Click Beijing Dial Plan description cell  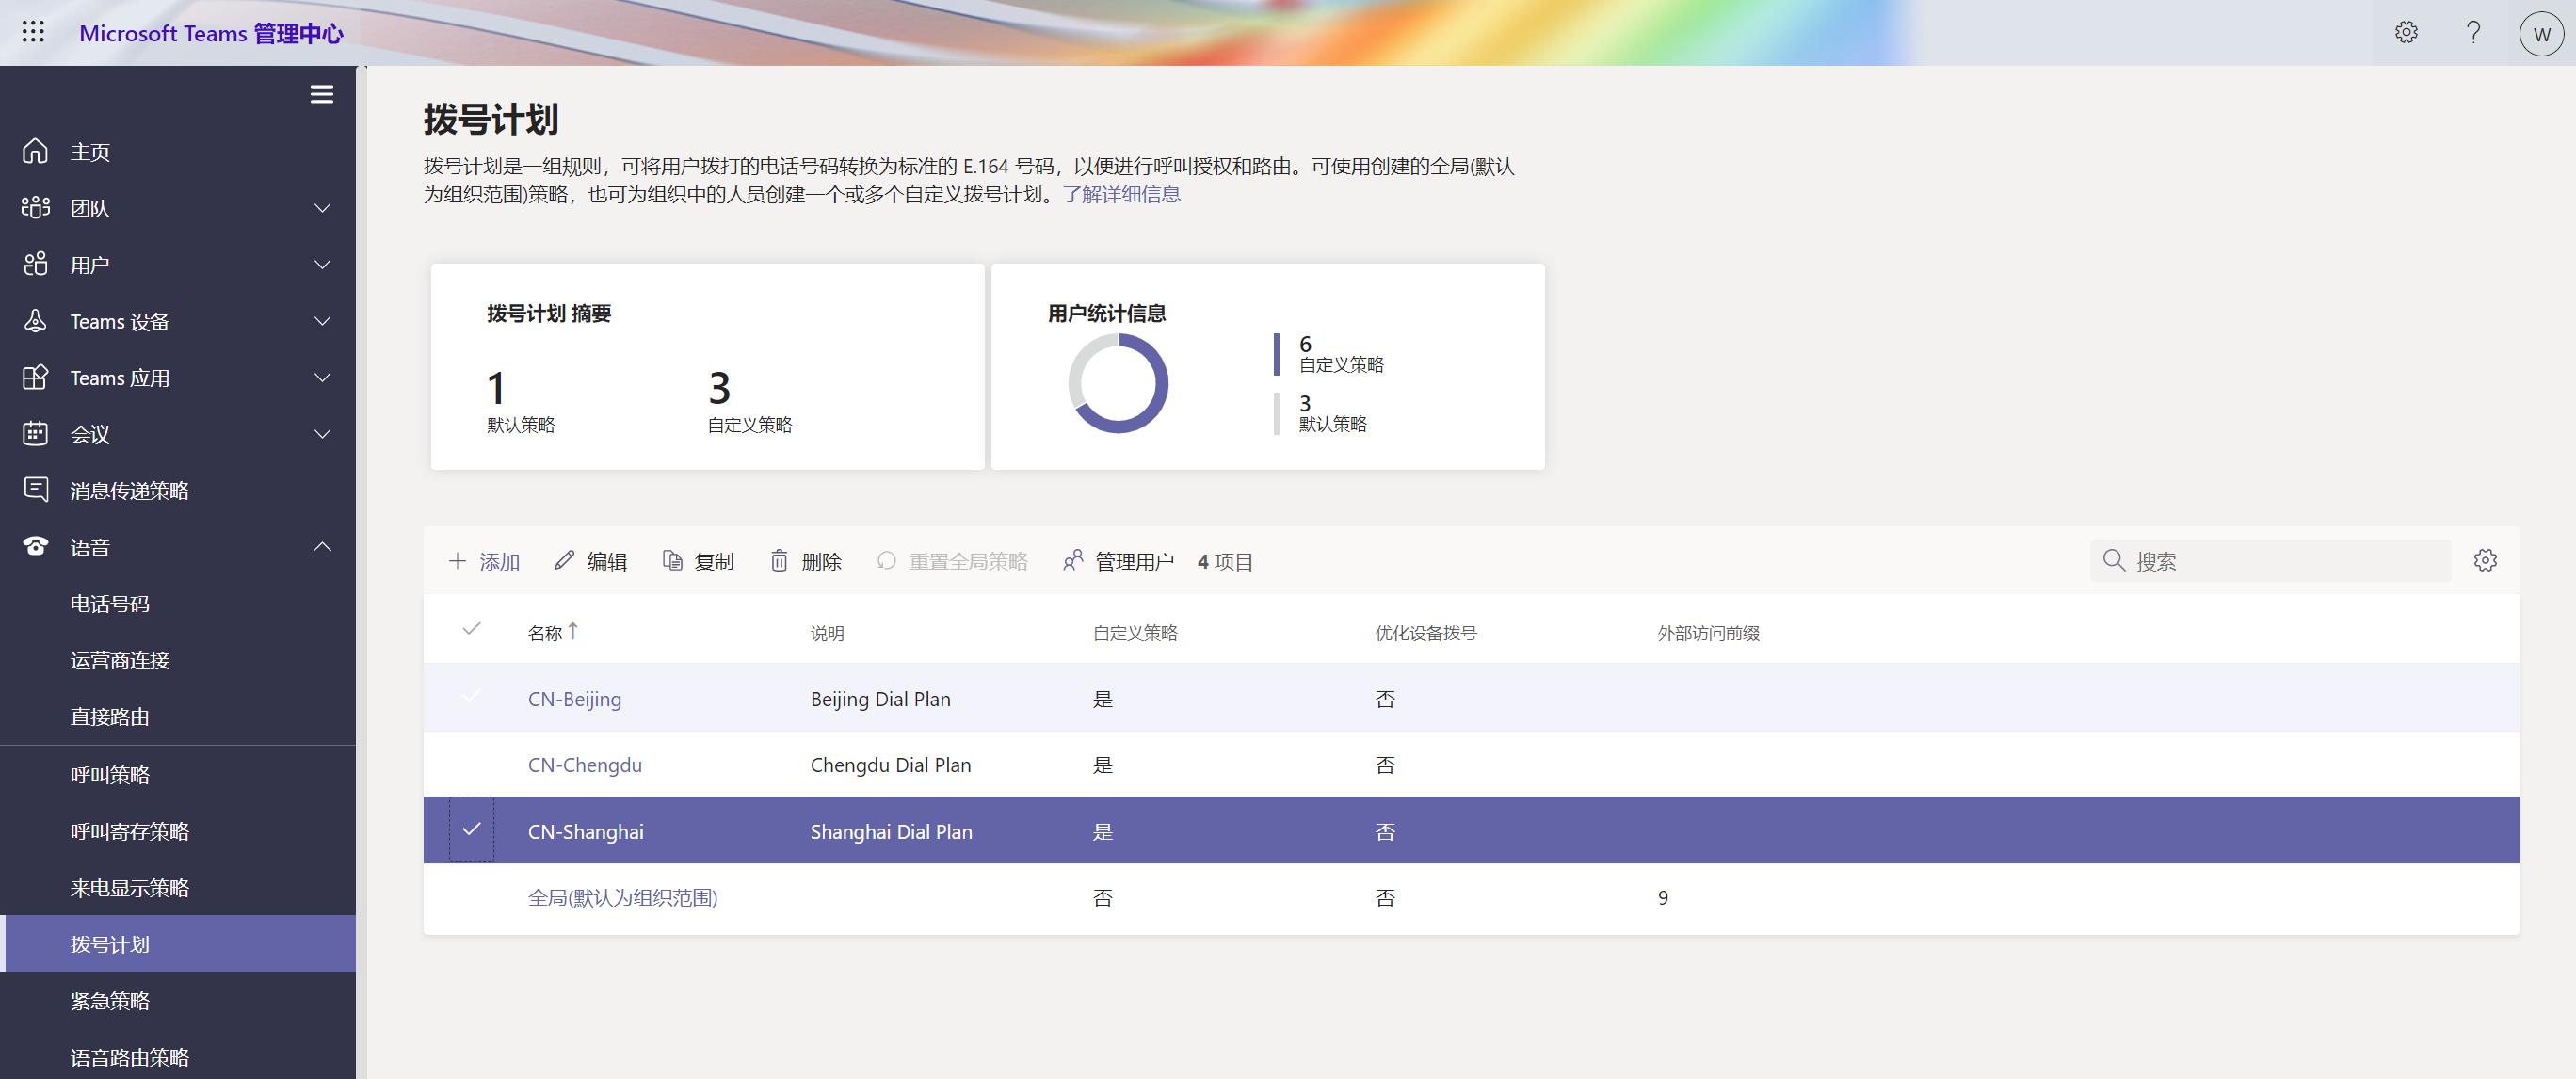click(880, 698)
